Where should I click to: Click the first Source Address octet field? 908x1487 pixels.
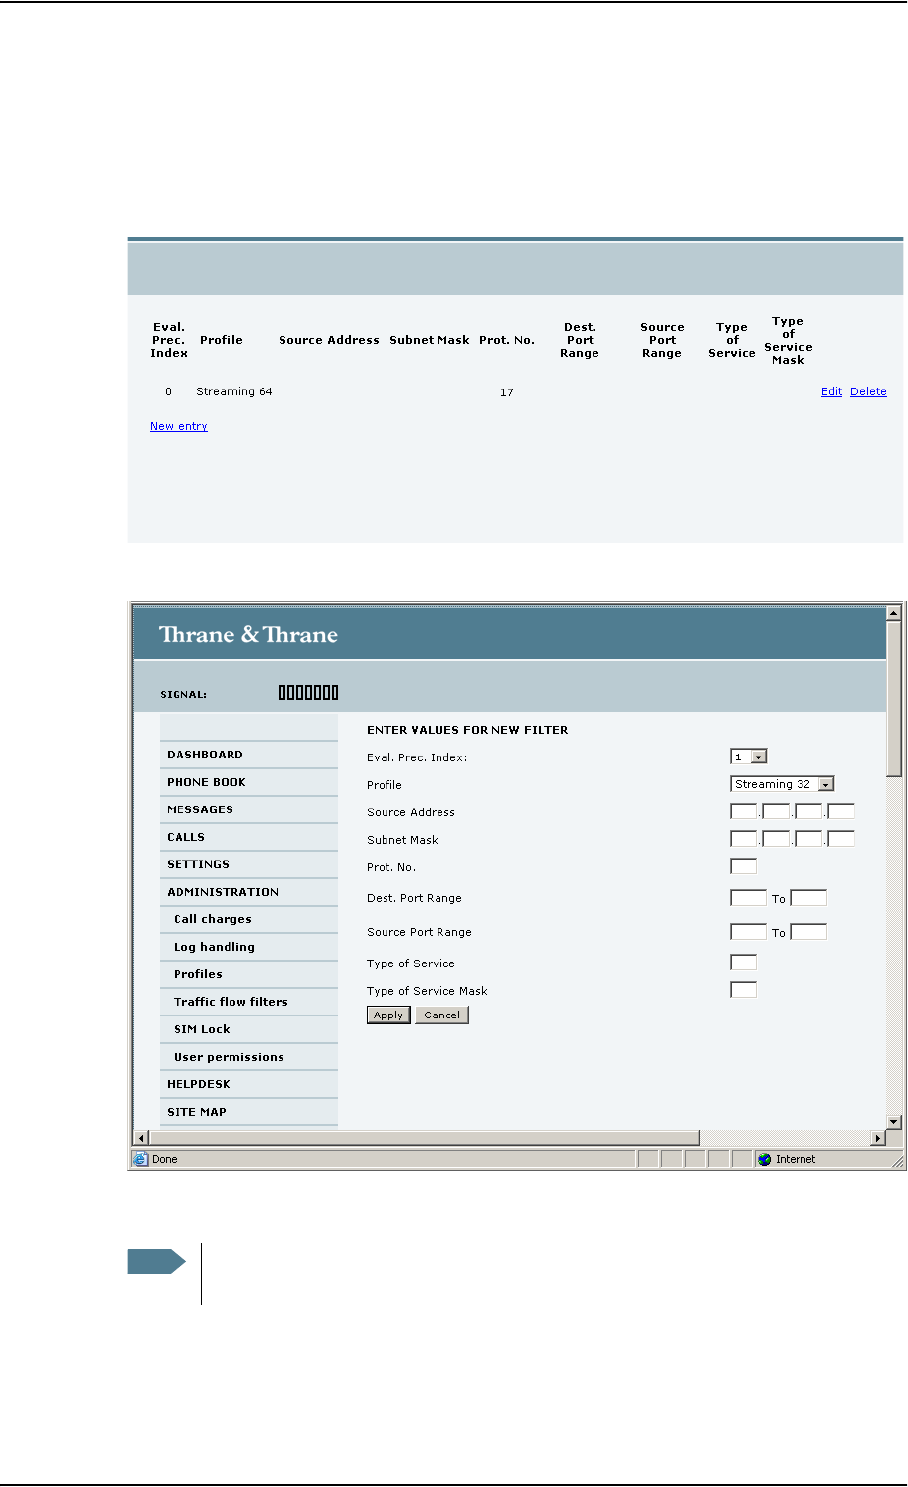(744, 811)
